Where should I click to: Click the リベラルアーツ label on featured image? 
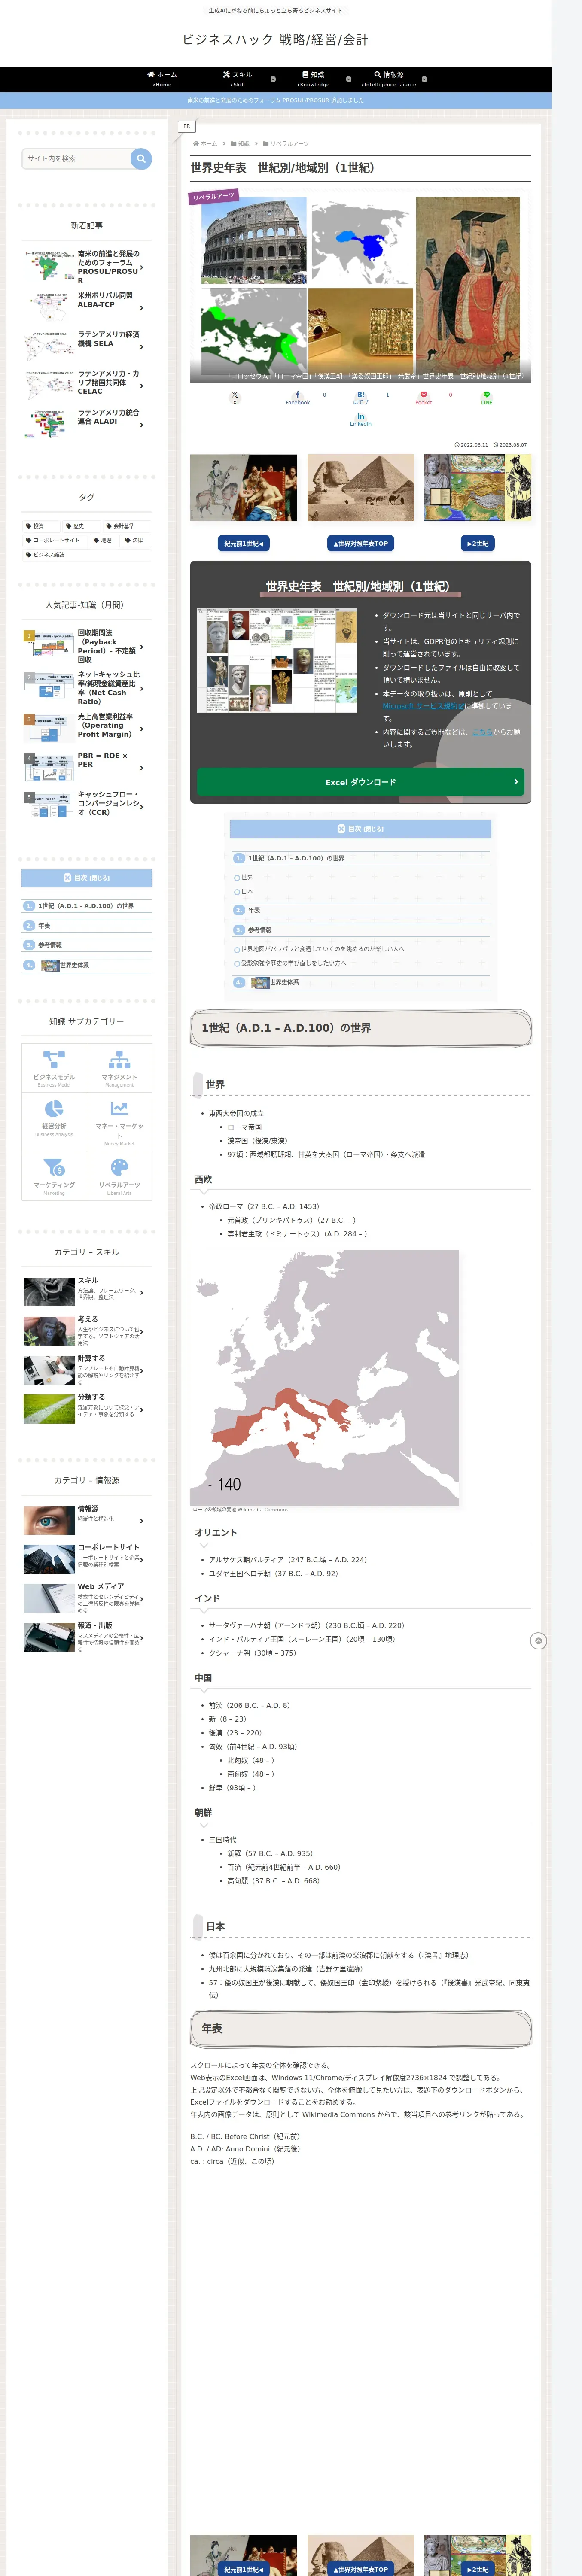(213, 197)
